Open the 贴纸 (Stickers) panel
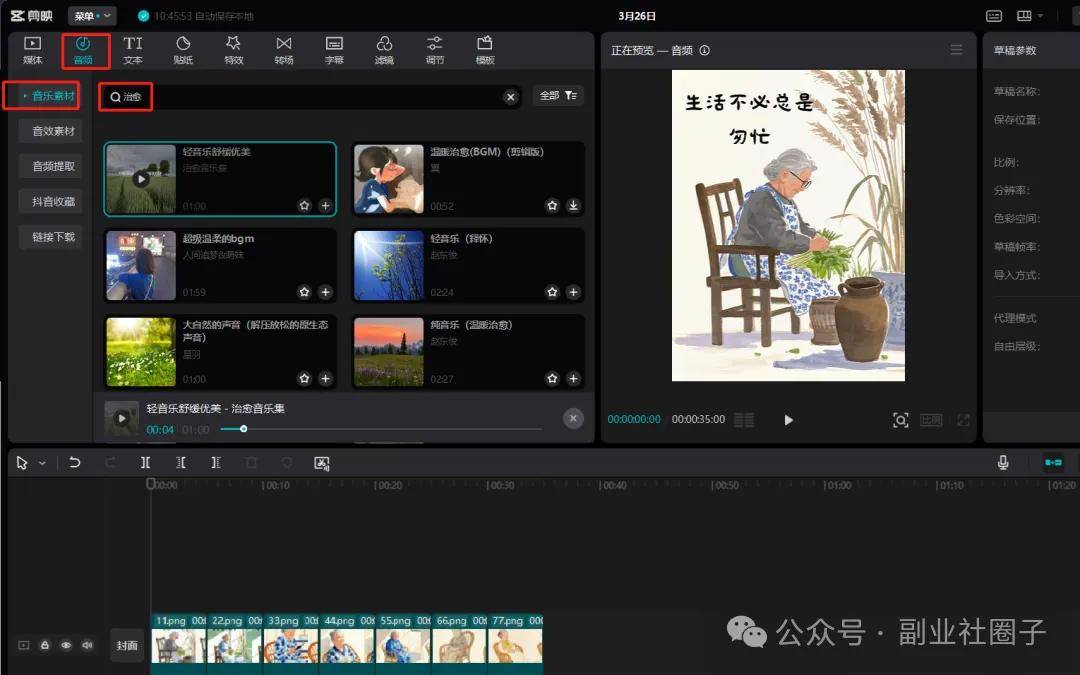The height and width of the screenshot is (675, 1080). [x=183, y=50]
